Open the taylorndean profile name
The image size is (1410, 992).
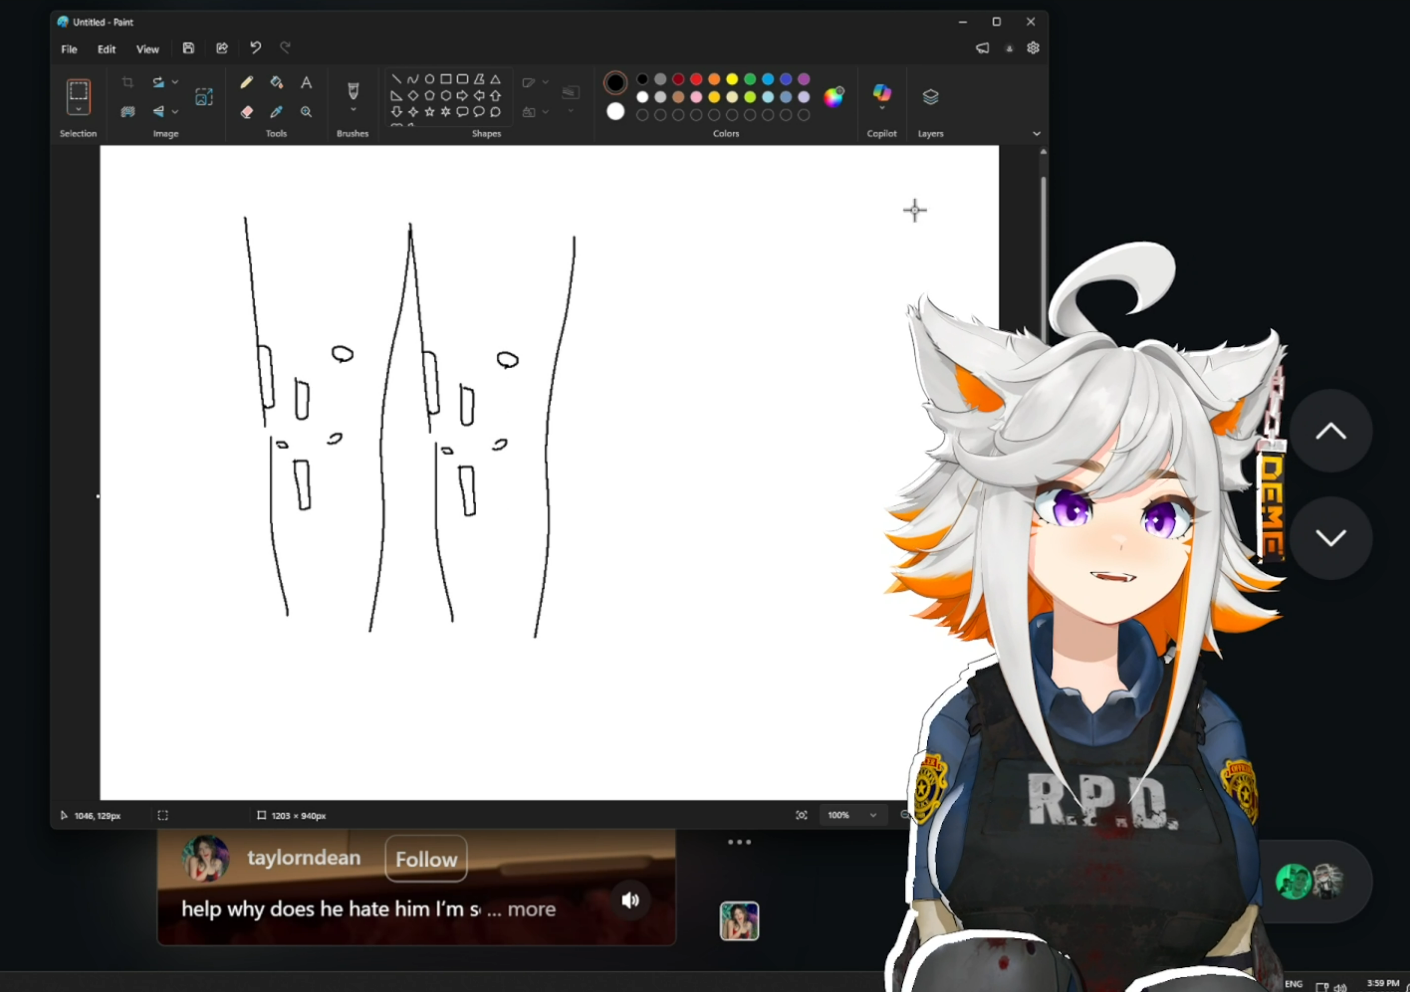click(304, 858)
